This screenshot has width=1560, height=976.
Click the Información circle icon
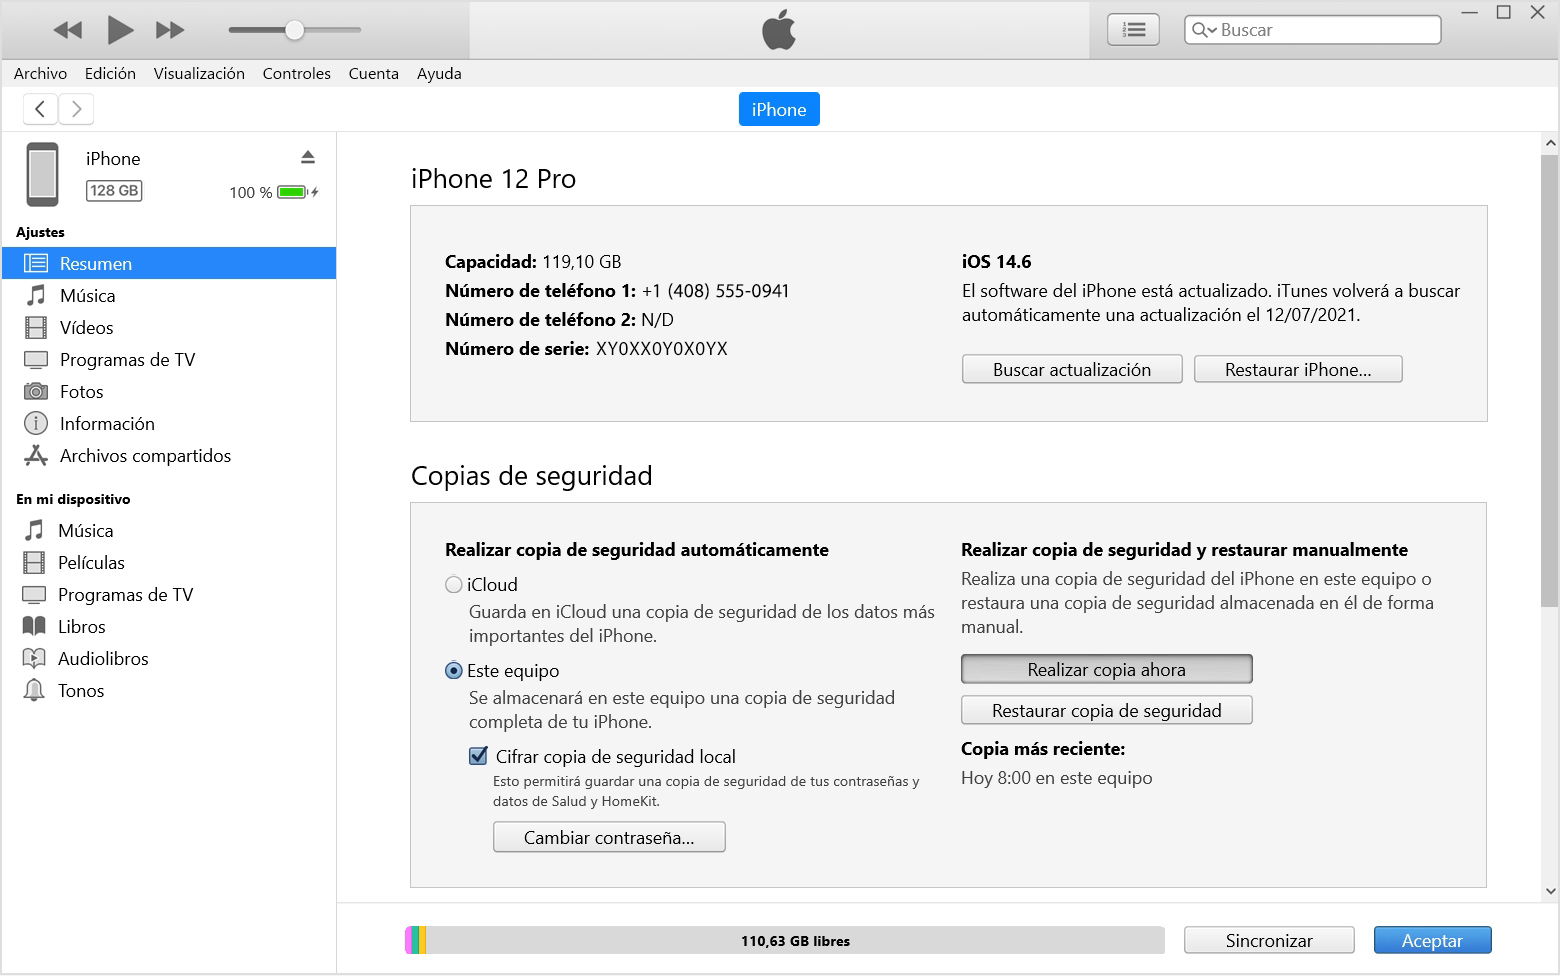point(36,423)
